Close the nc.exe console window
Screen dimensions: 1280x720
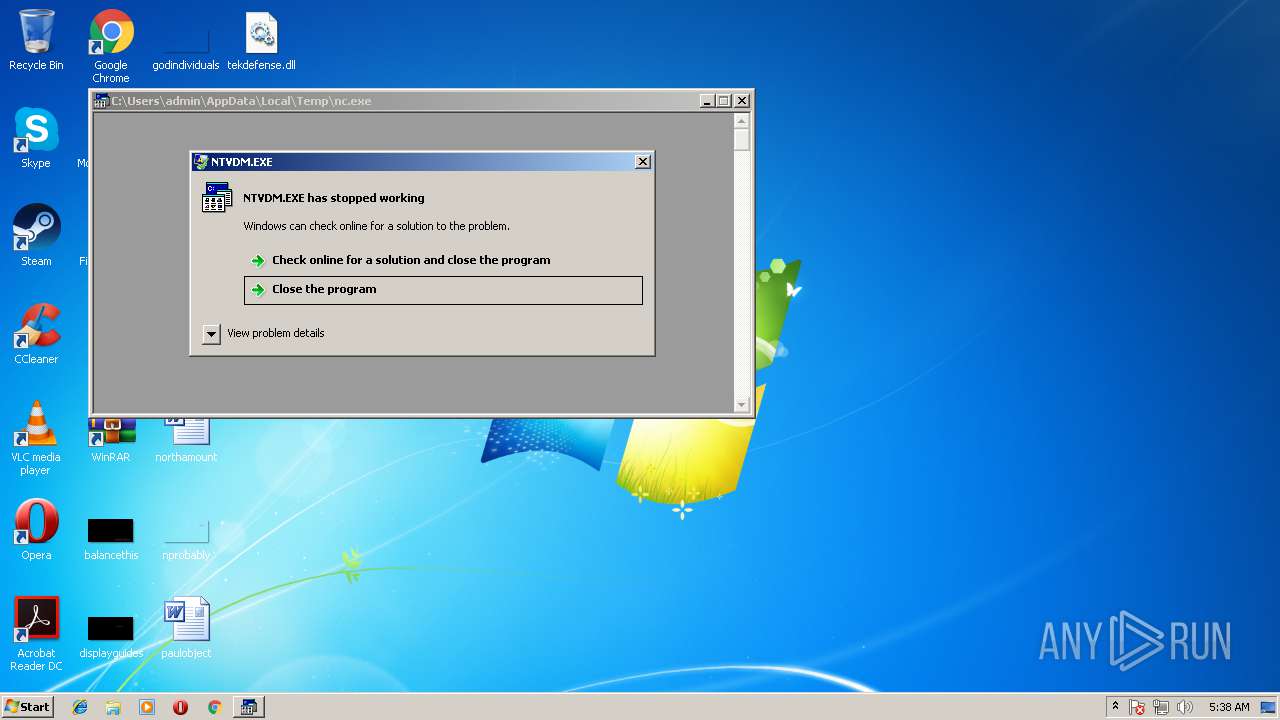(x=742, y=101)
